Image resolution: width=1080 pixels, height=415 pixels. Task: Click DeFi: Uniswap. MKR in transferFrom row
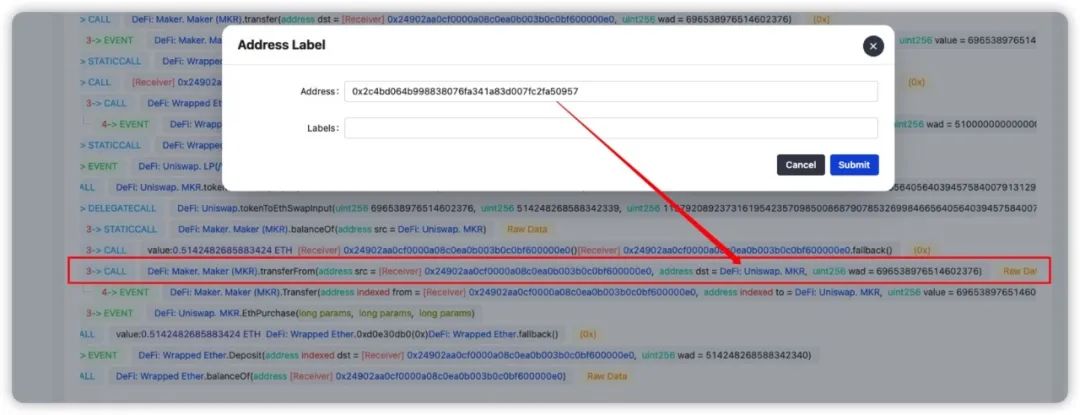(762, 271)
